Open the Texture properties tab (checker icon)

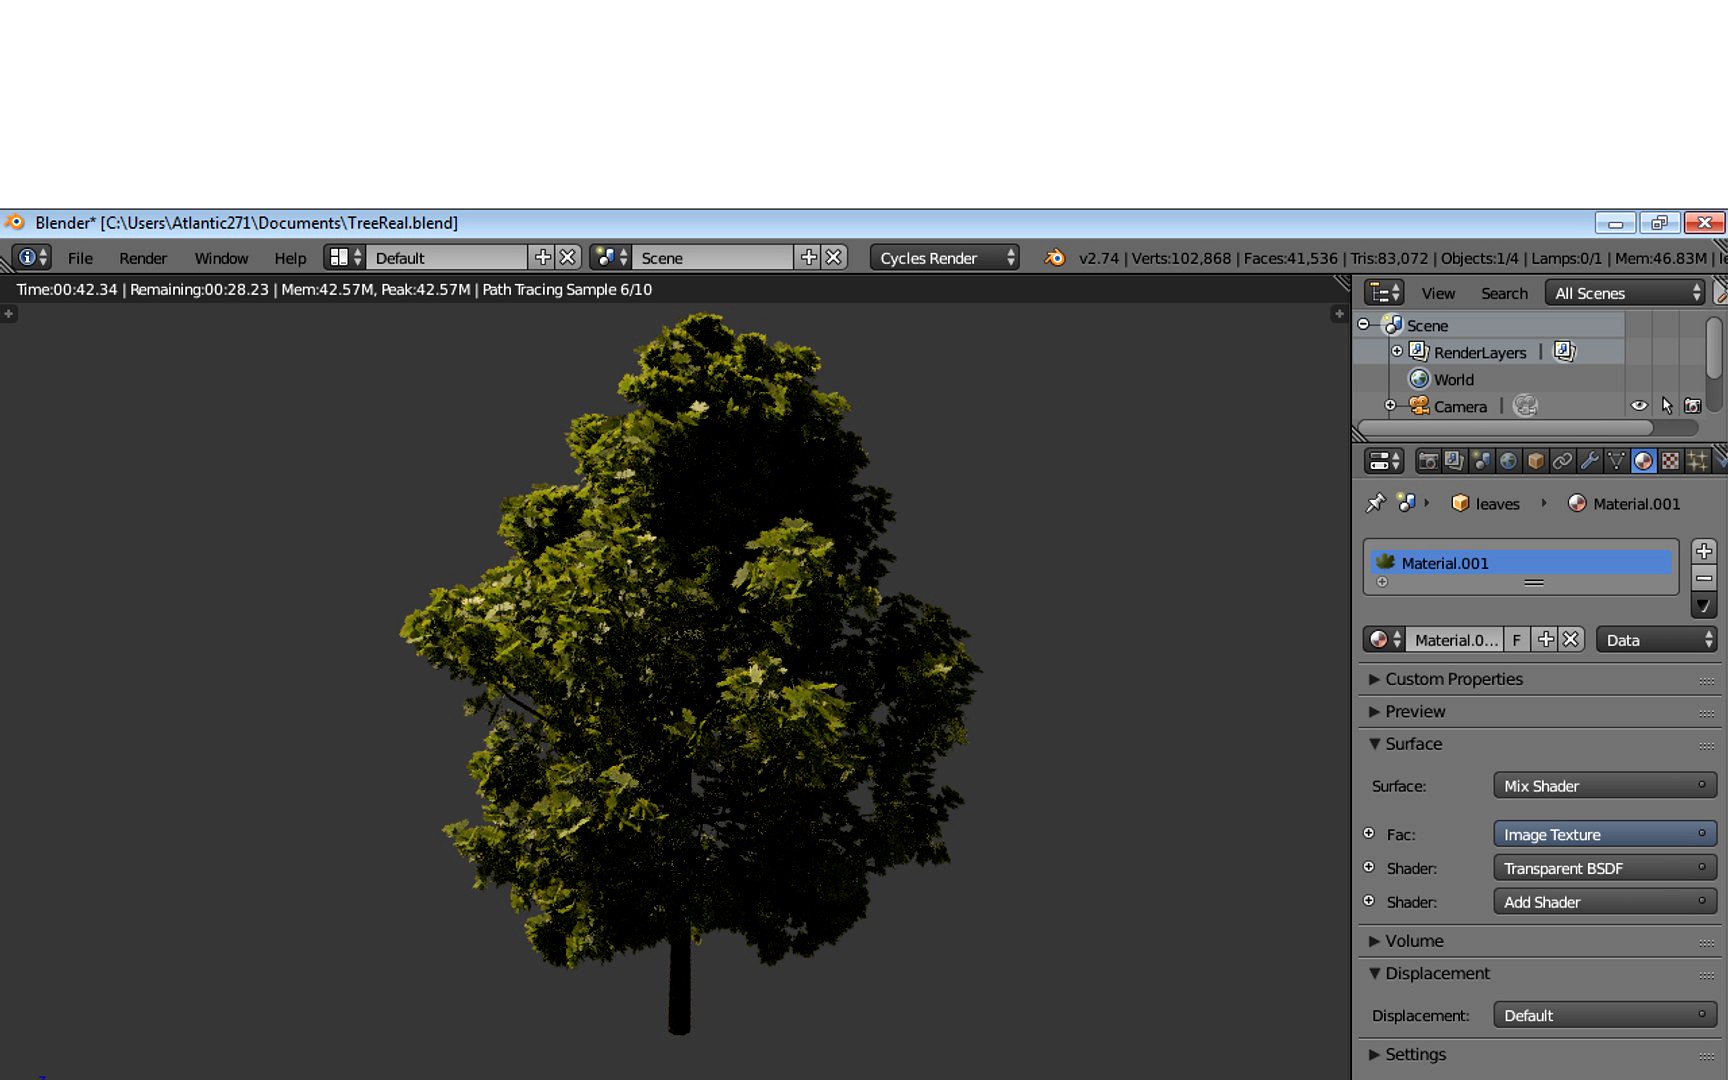pyautogui.click(x=1669, y=460)
